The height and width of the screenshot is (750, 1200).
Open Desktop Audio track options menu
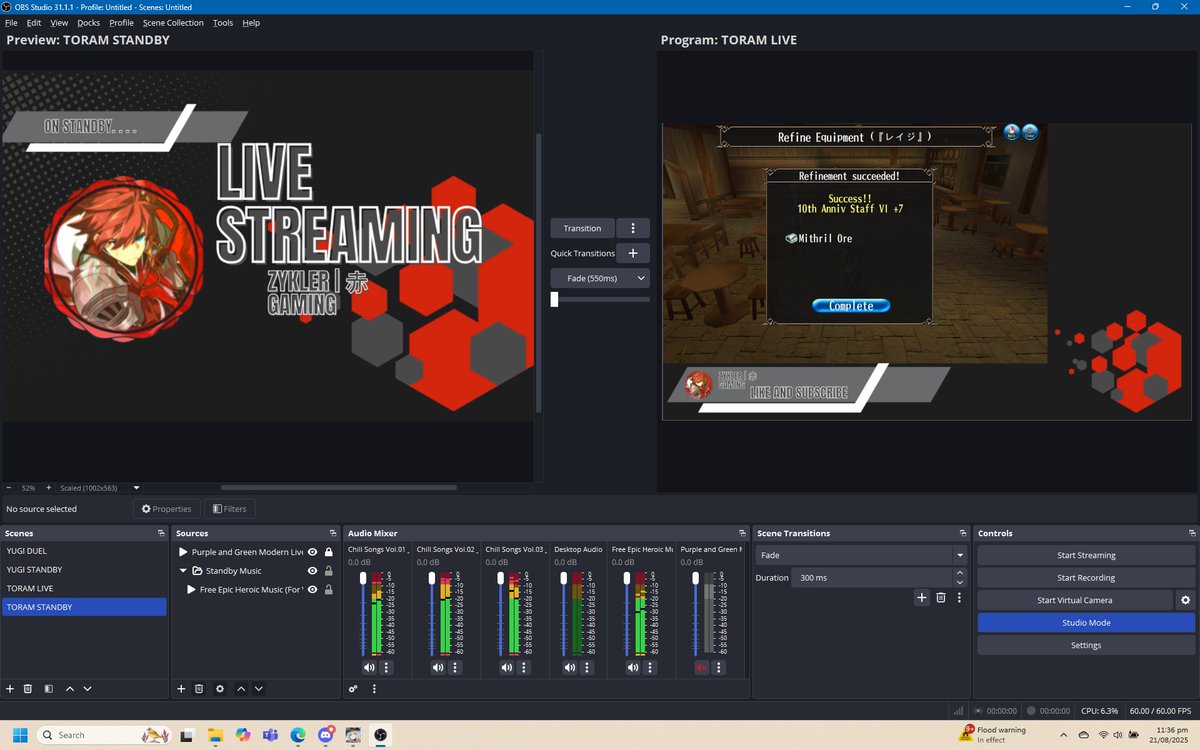[588, 667]
